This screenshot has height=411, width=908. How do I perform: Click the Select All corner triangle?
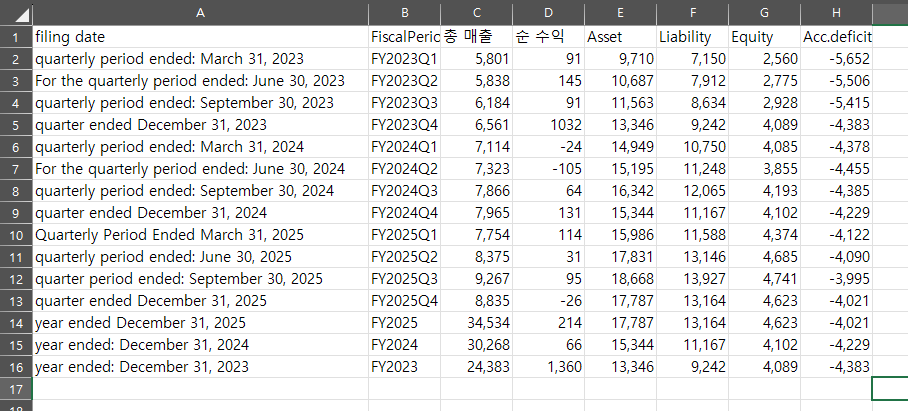tap(16, 13)
